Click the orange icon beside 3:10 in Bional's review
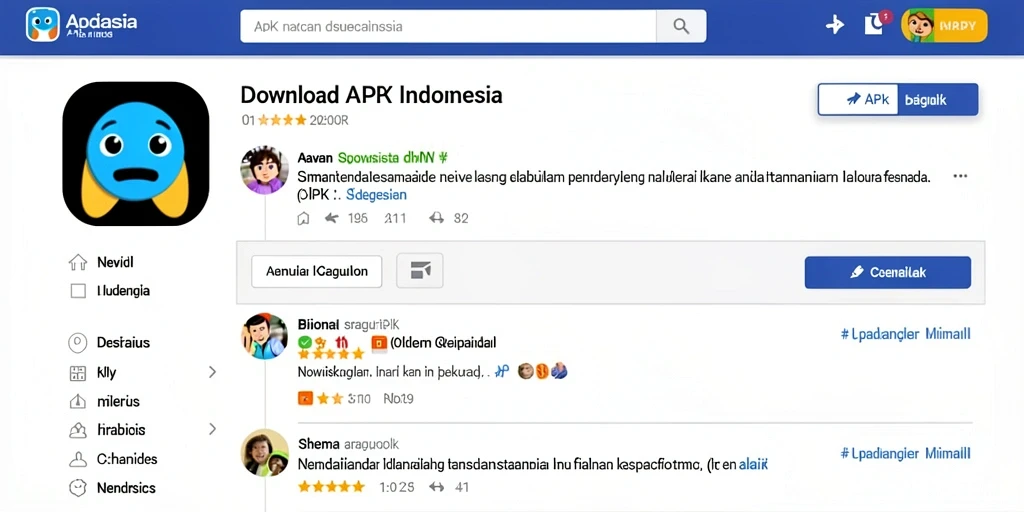 [x=305, y=398]
